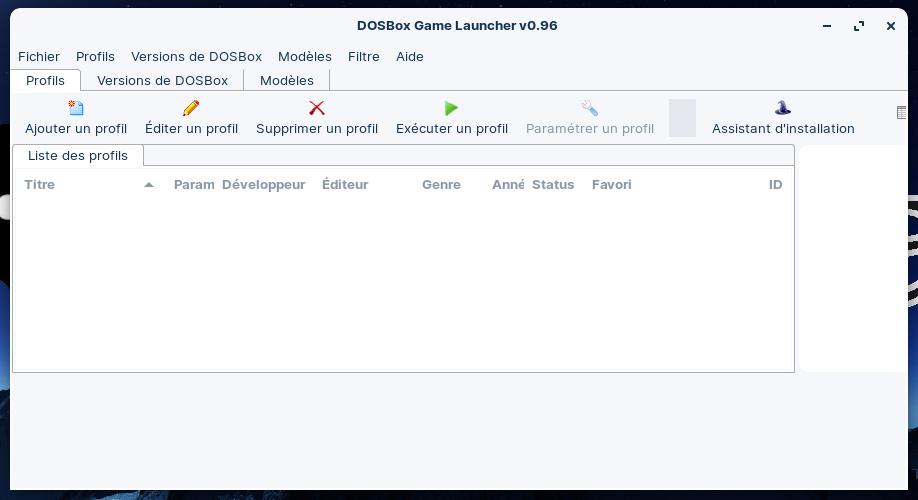Open the Versions de DOSBox menu
The height and width of the screenshot is (500, 918).
pyautogui.click(x=196, y=57)
